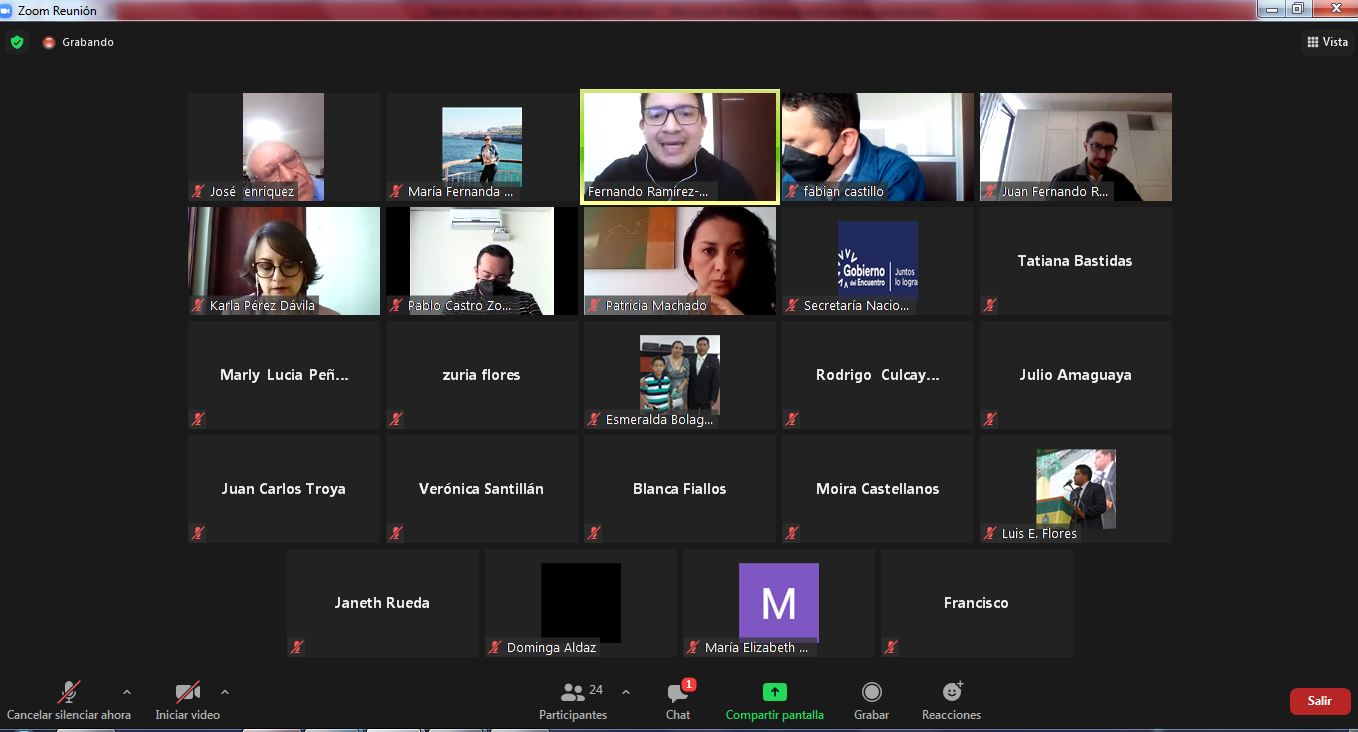Click the Zoom logo in title bar

pyautogui.click(x=7, y=10)
